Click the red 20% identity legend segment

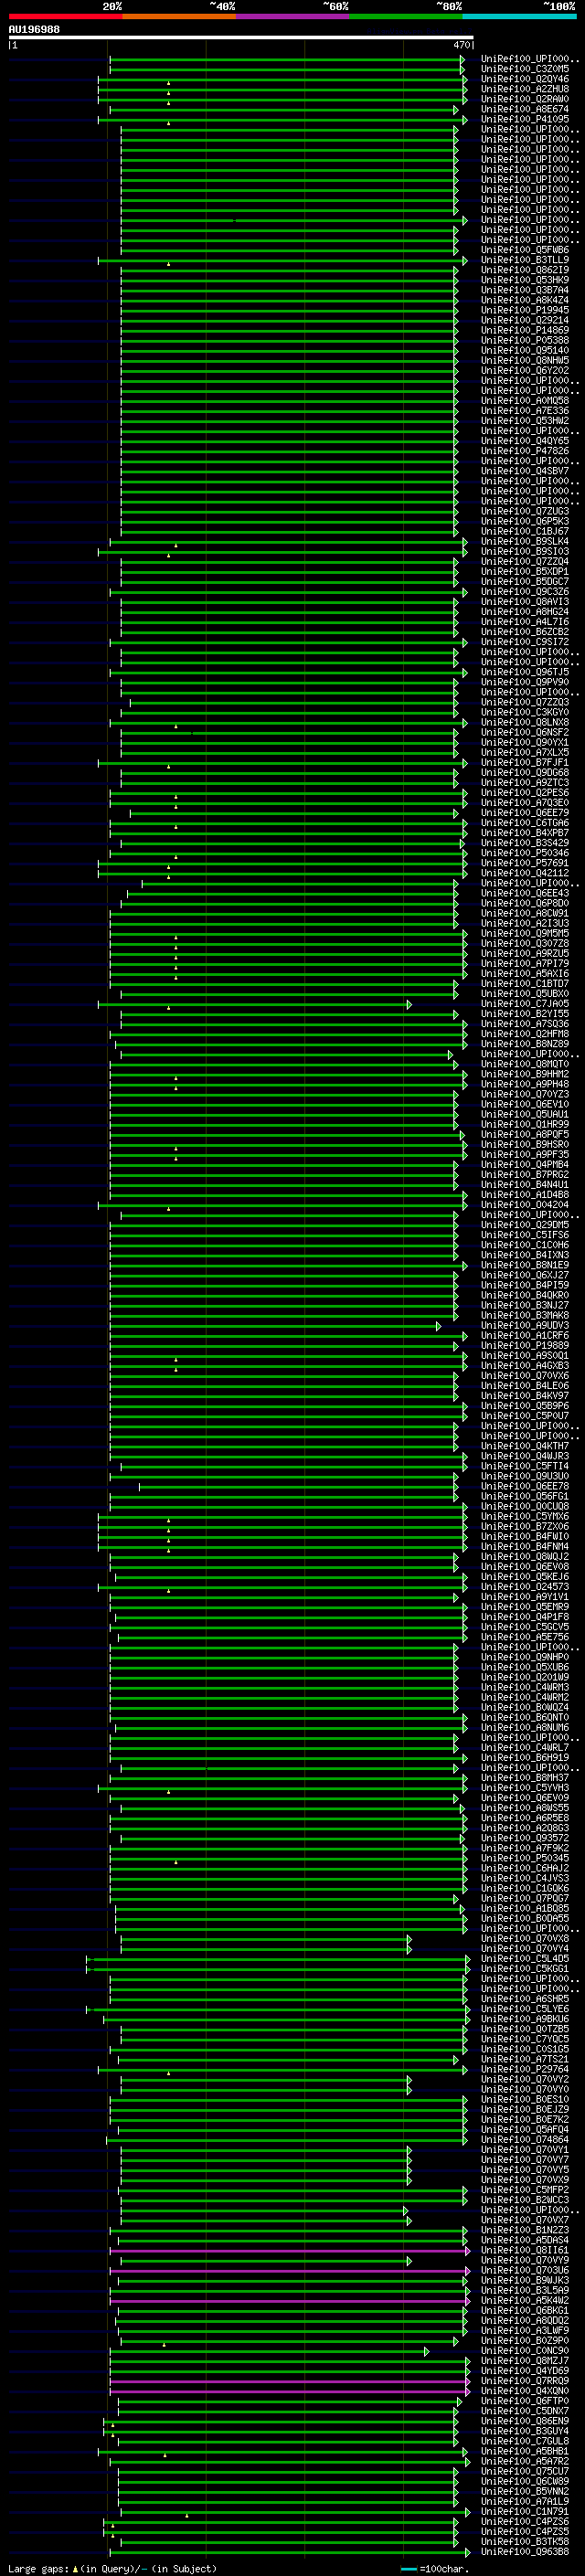65,16
